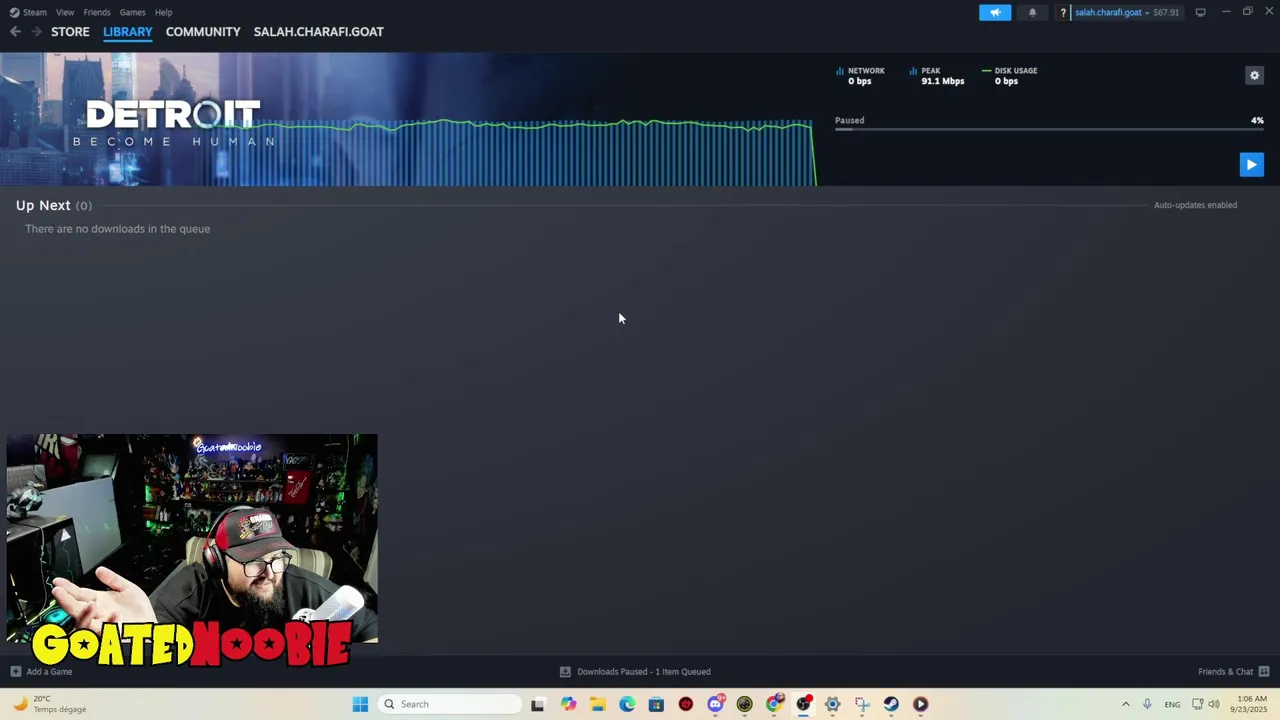Show hidden system tray icons
Viewport: 1280px width, 720px height.
(x=1125, y=704)
